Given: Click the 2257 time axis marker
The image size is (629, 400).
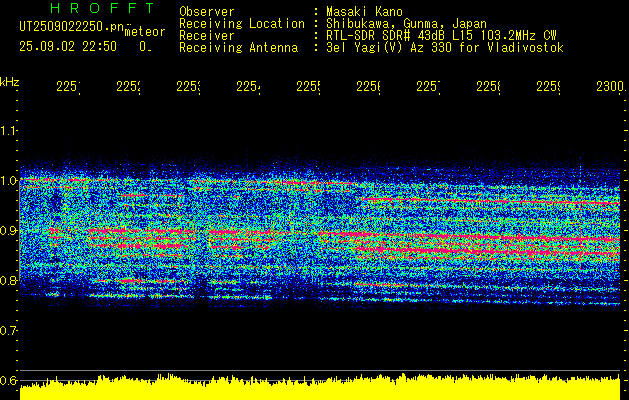Looking at the screenshot, I should tap(428, 87).
